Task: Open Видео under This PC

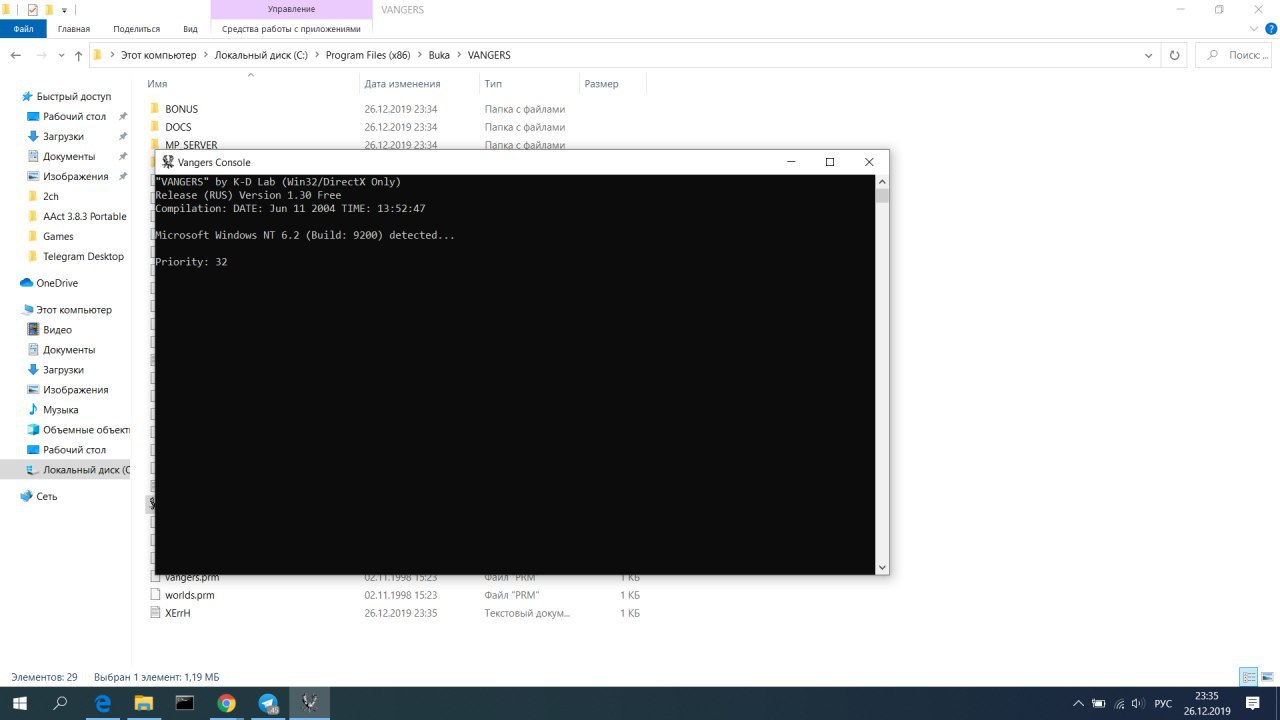Action: tap(57, 330)
